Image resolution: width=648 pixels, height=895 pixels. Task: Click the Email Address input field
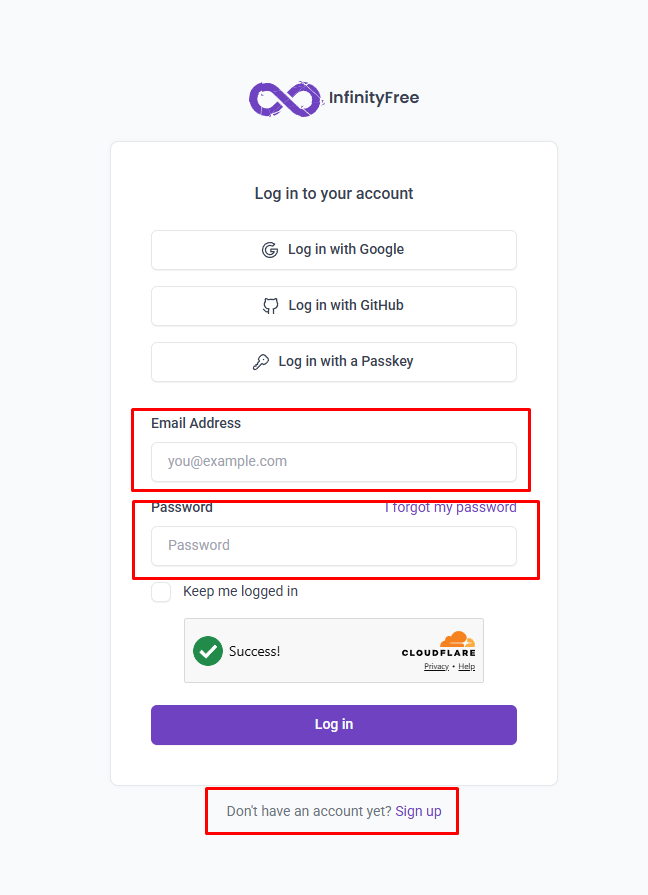click(x=333, y=461)
